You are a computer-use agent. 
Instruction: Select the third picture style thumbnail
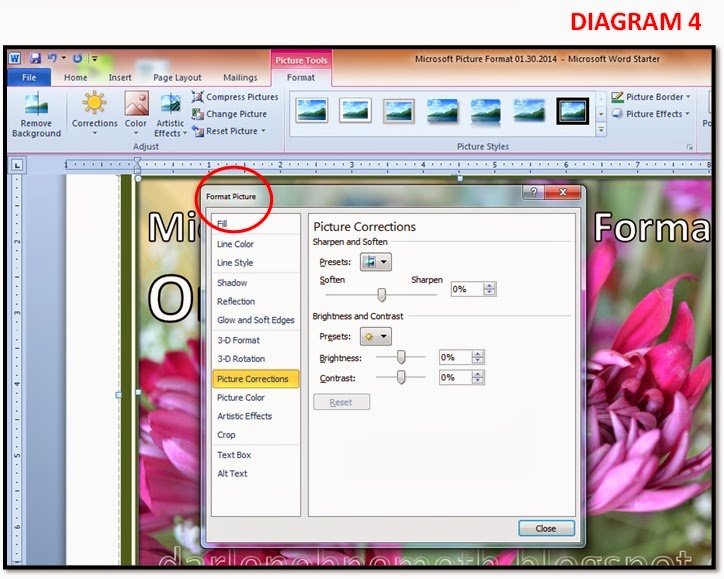tap(398, 111)
